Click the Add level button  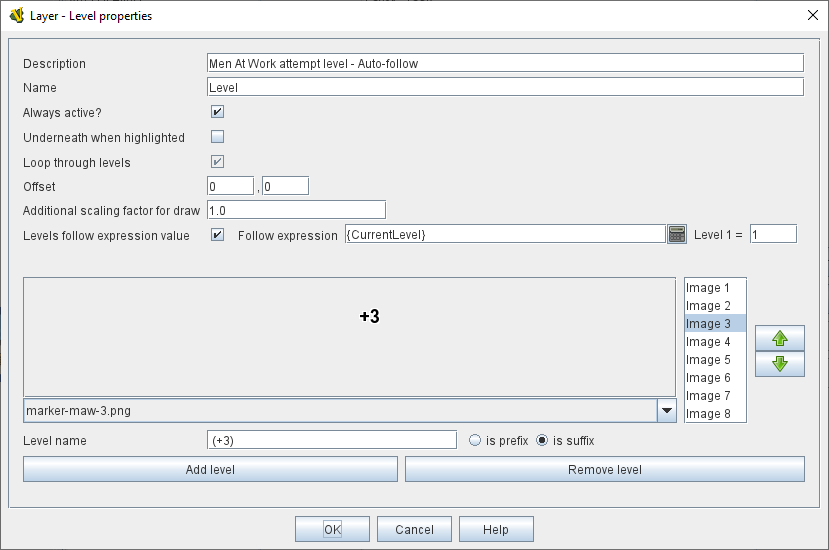pos(210,470)
